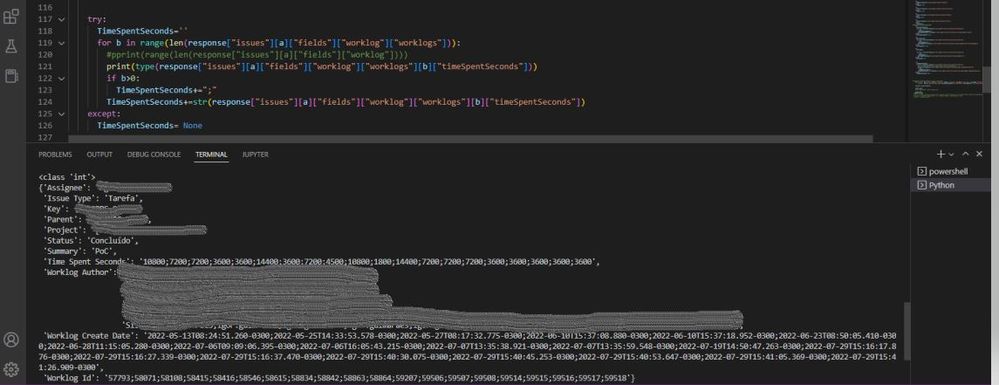Image resolution: width=999 pixels, height=385 pixels.
Task: Create a new terminal with plus icon
Action: [x=940, y=154]
